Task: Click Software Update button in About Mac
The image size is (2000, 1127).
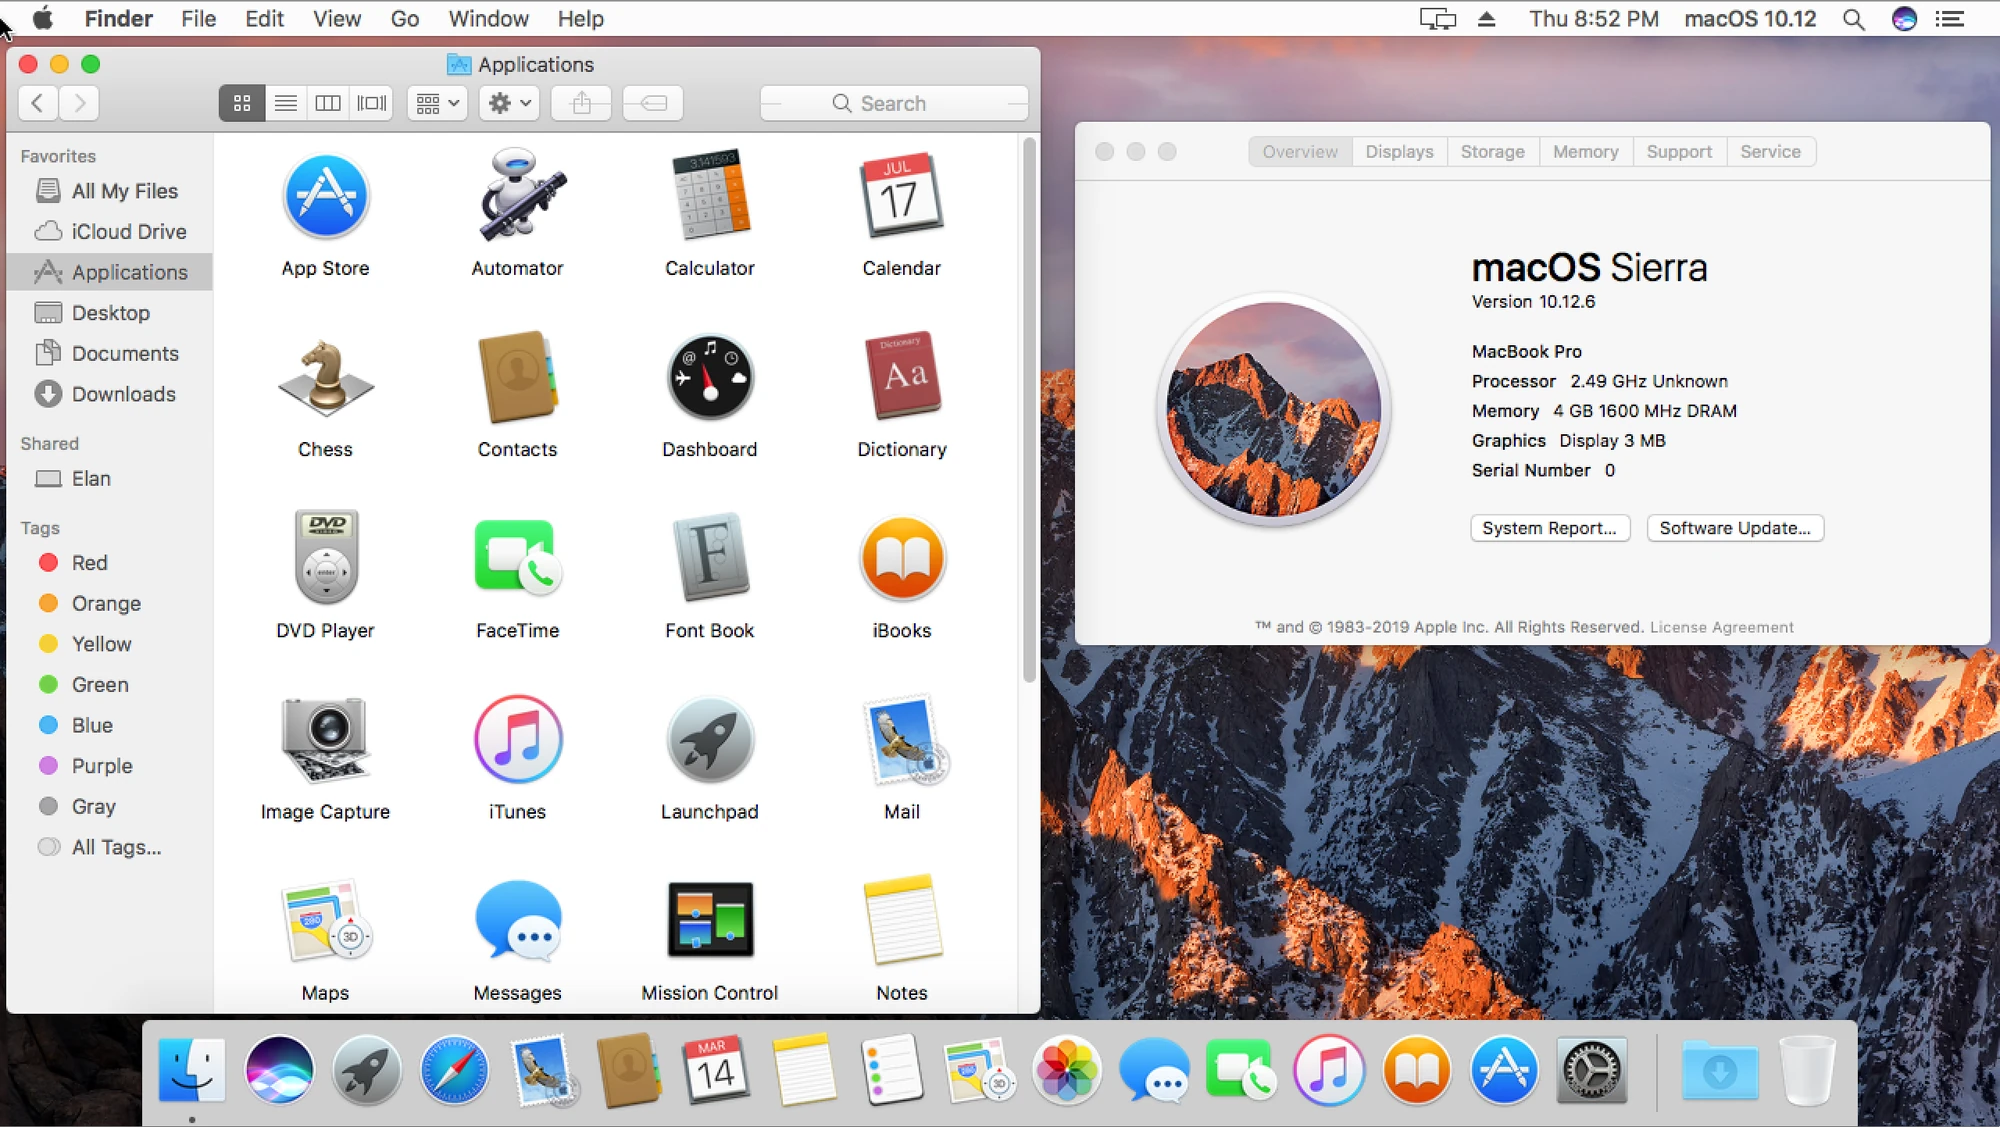Action: tap(1736, 528)
